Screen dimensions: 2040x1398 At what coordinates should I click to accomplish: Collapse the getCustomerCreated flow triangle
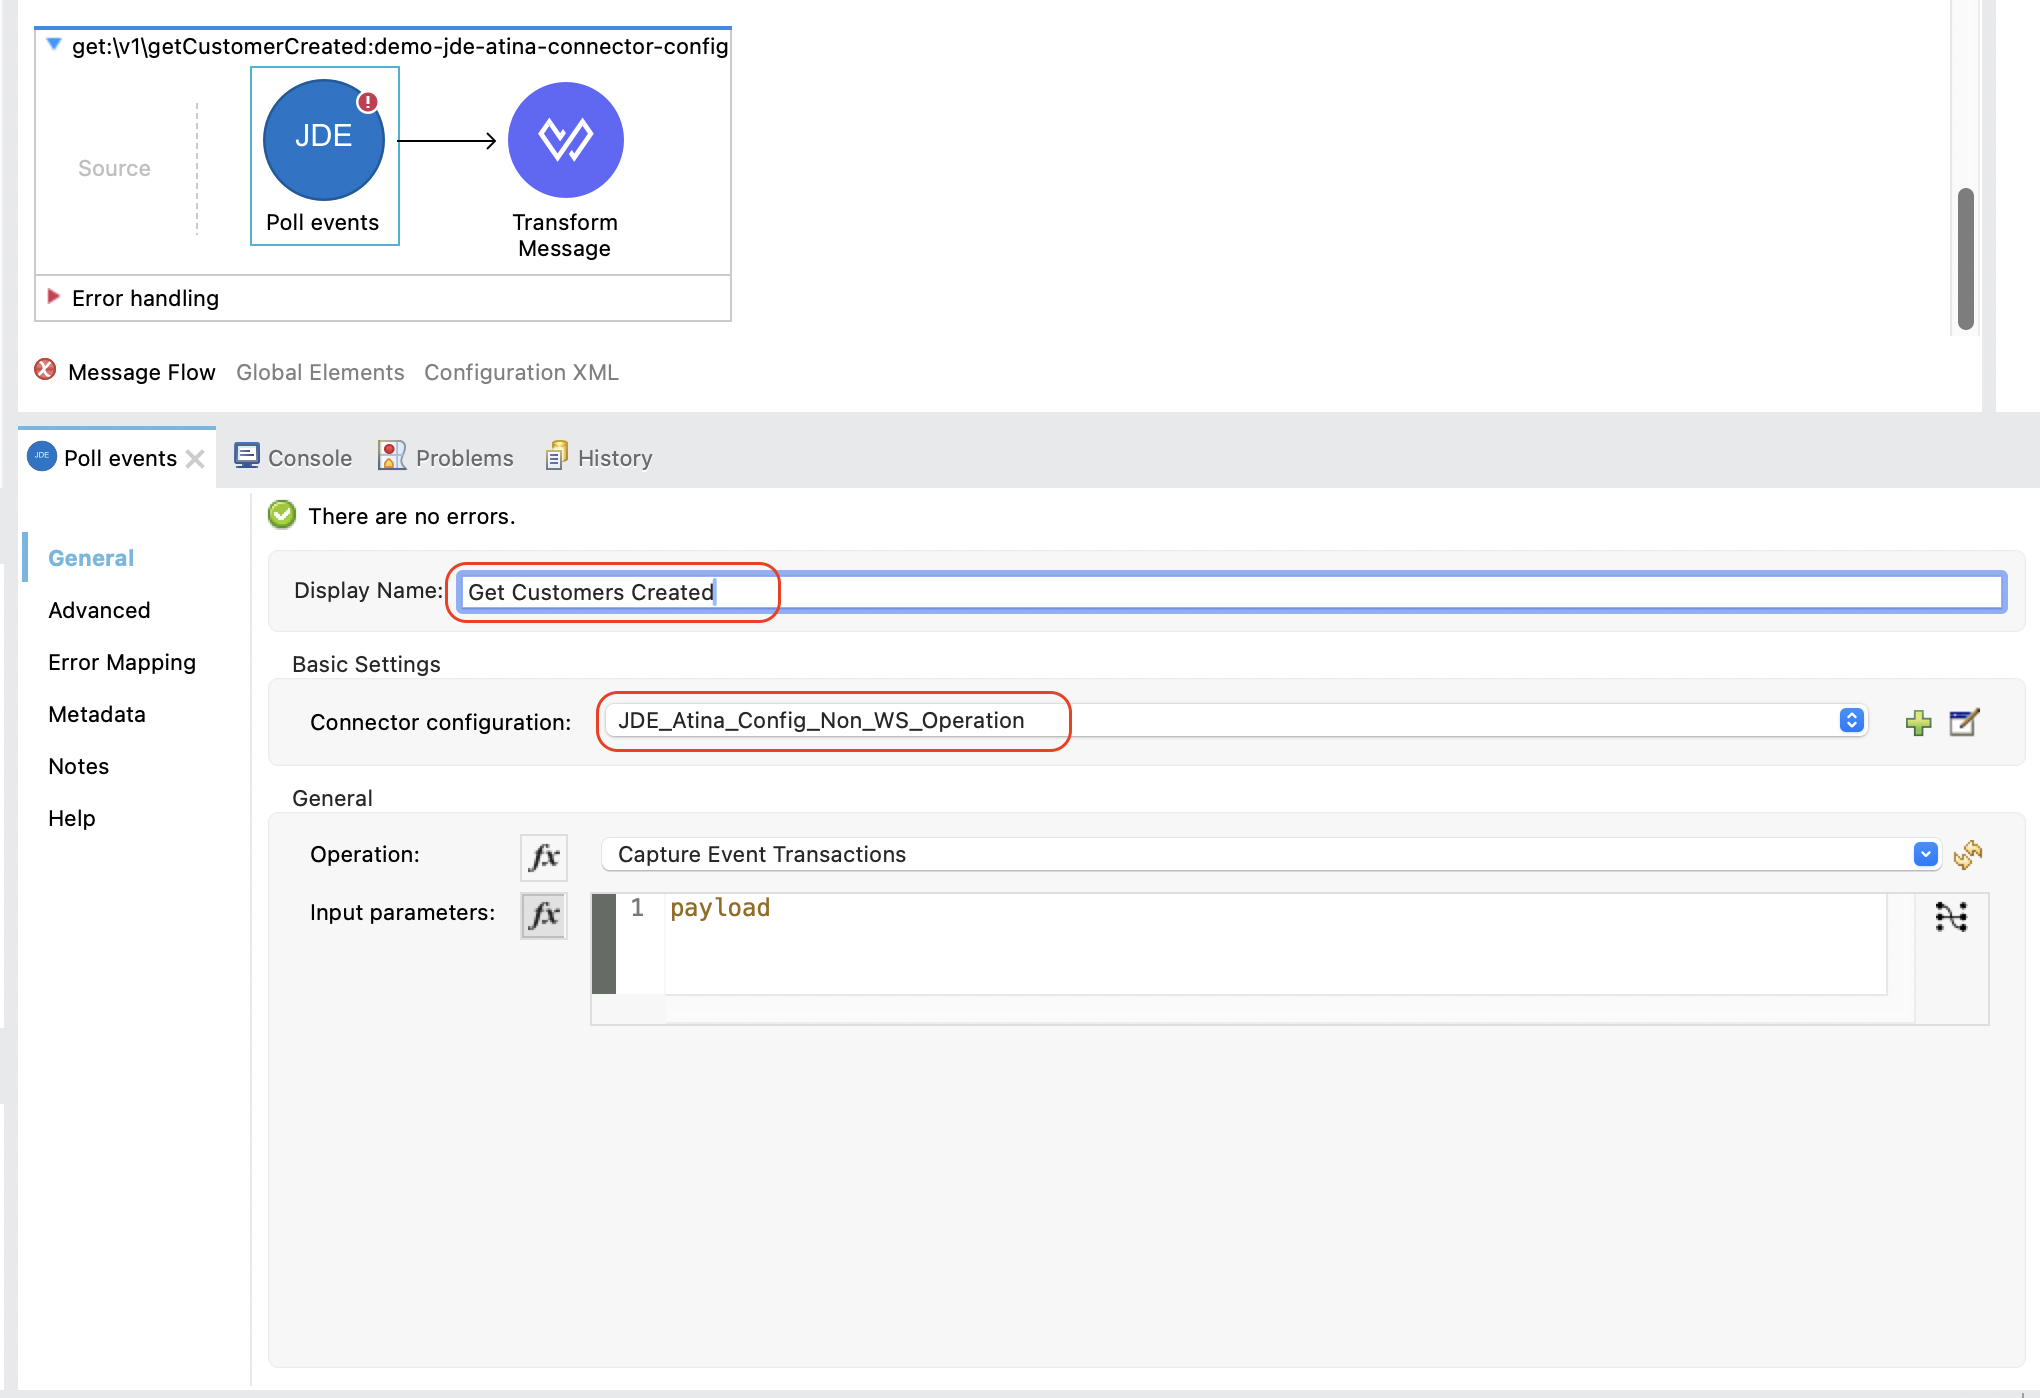(54, 45)
